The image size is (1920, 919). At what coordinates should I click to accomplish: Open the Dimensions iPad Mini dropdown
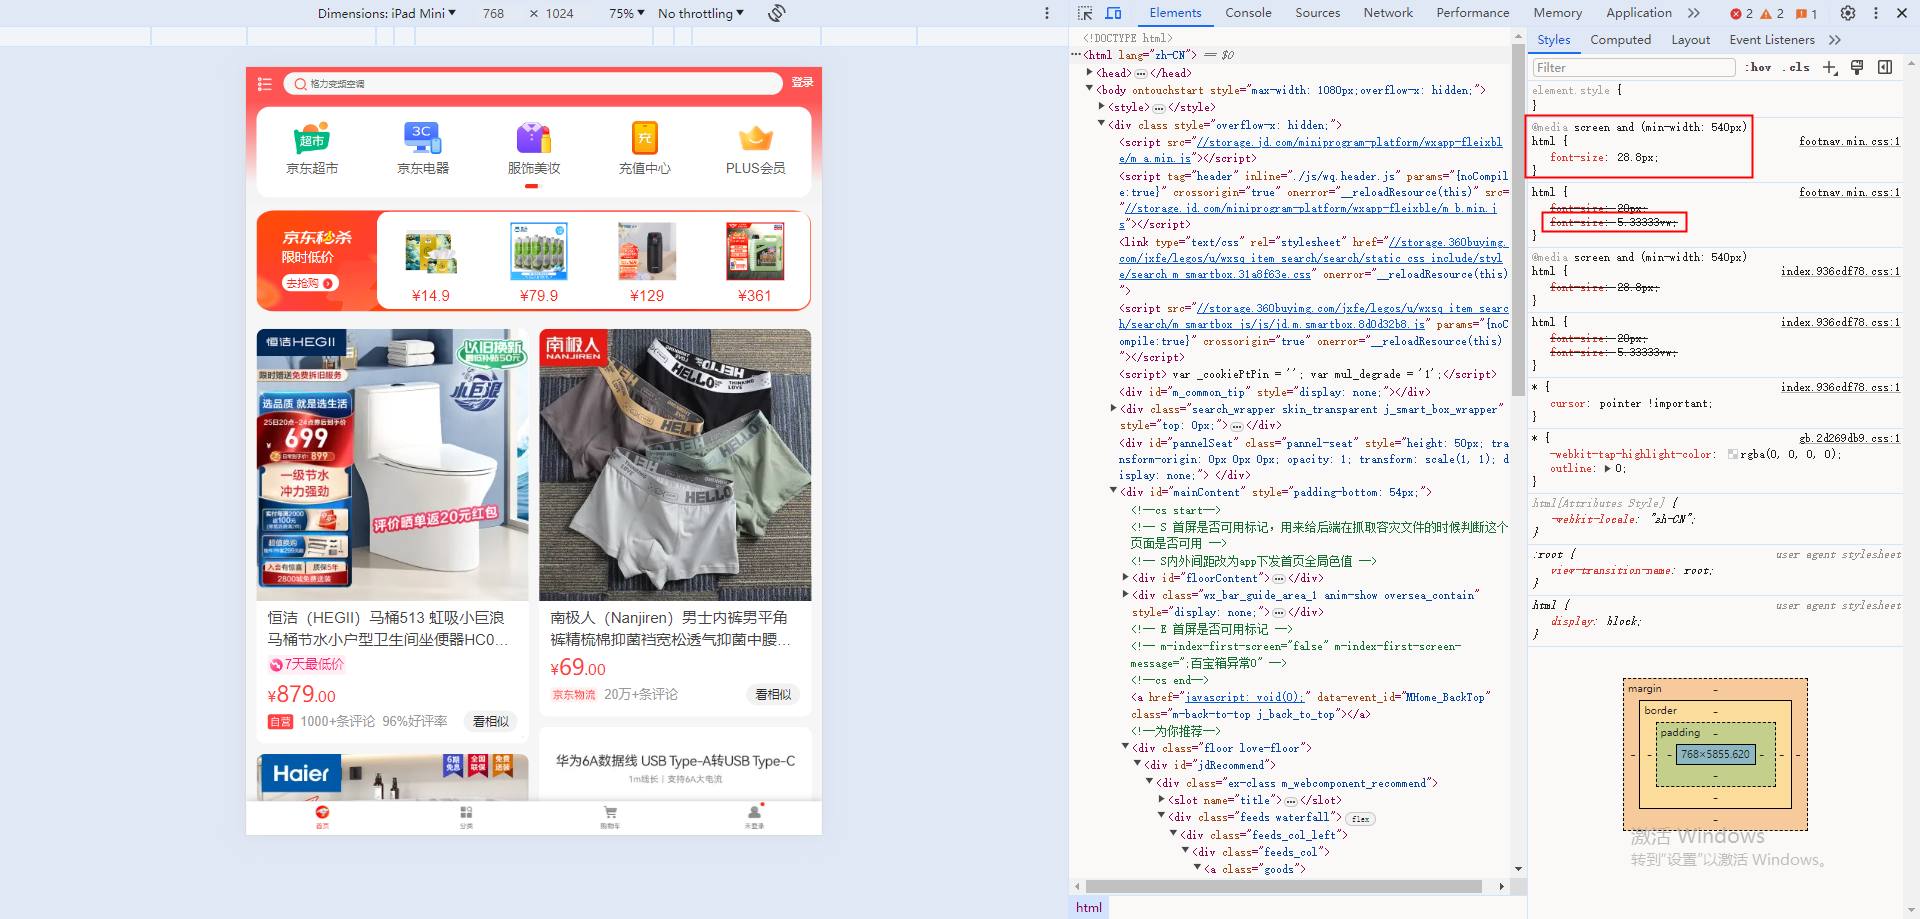coord(387,13)
